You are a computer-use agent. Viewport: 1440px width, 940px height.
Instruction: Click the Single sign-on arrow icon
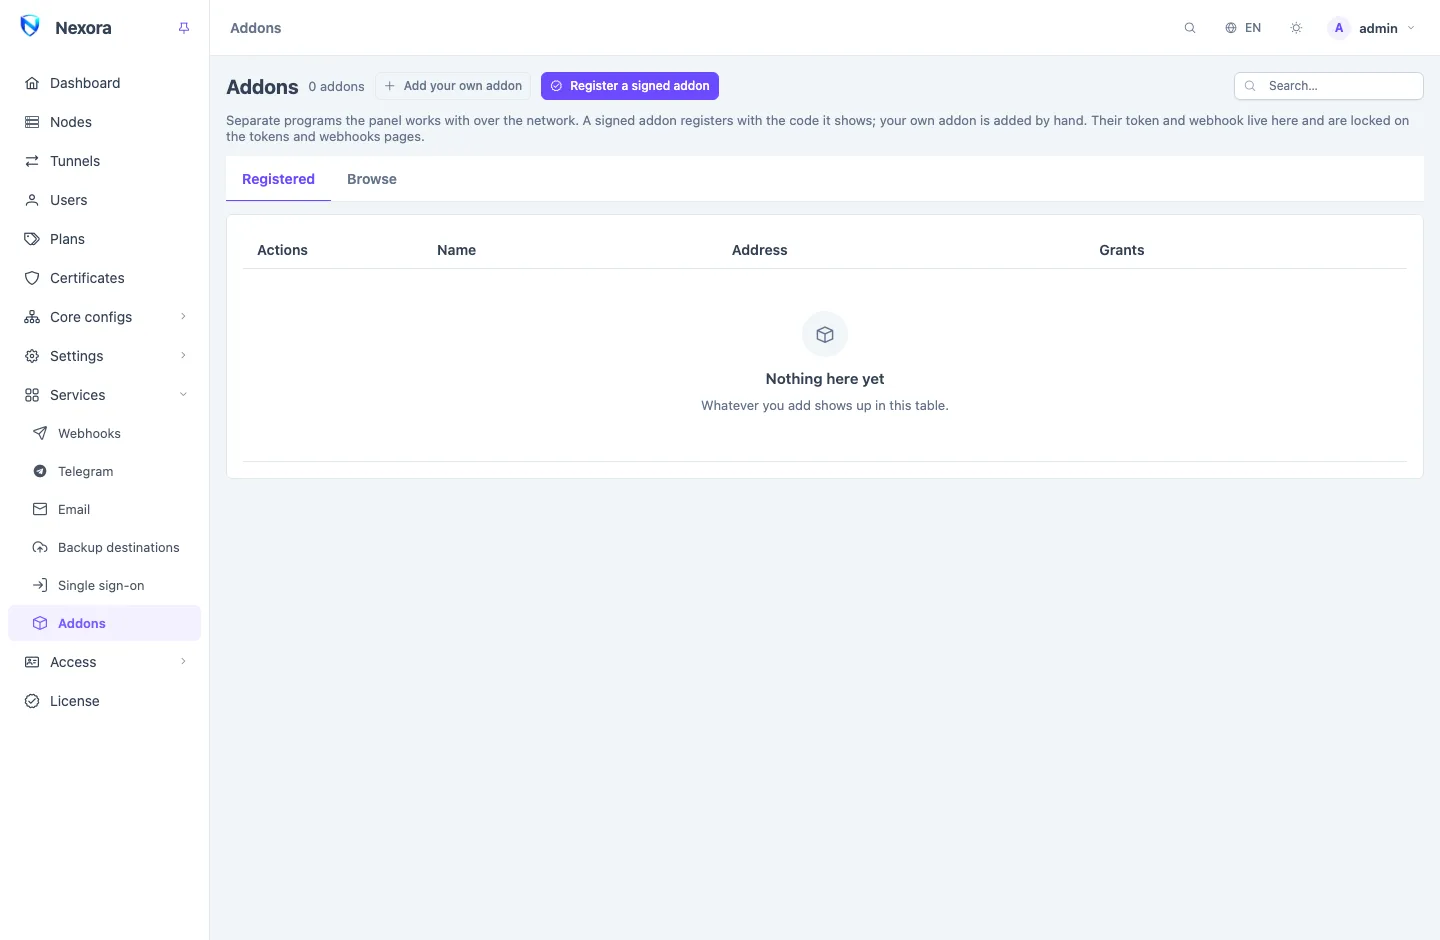(40, 585)
